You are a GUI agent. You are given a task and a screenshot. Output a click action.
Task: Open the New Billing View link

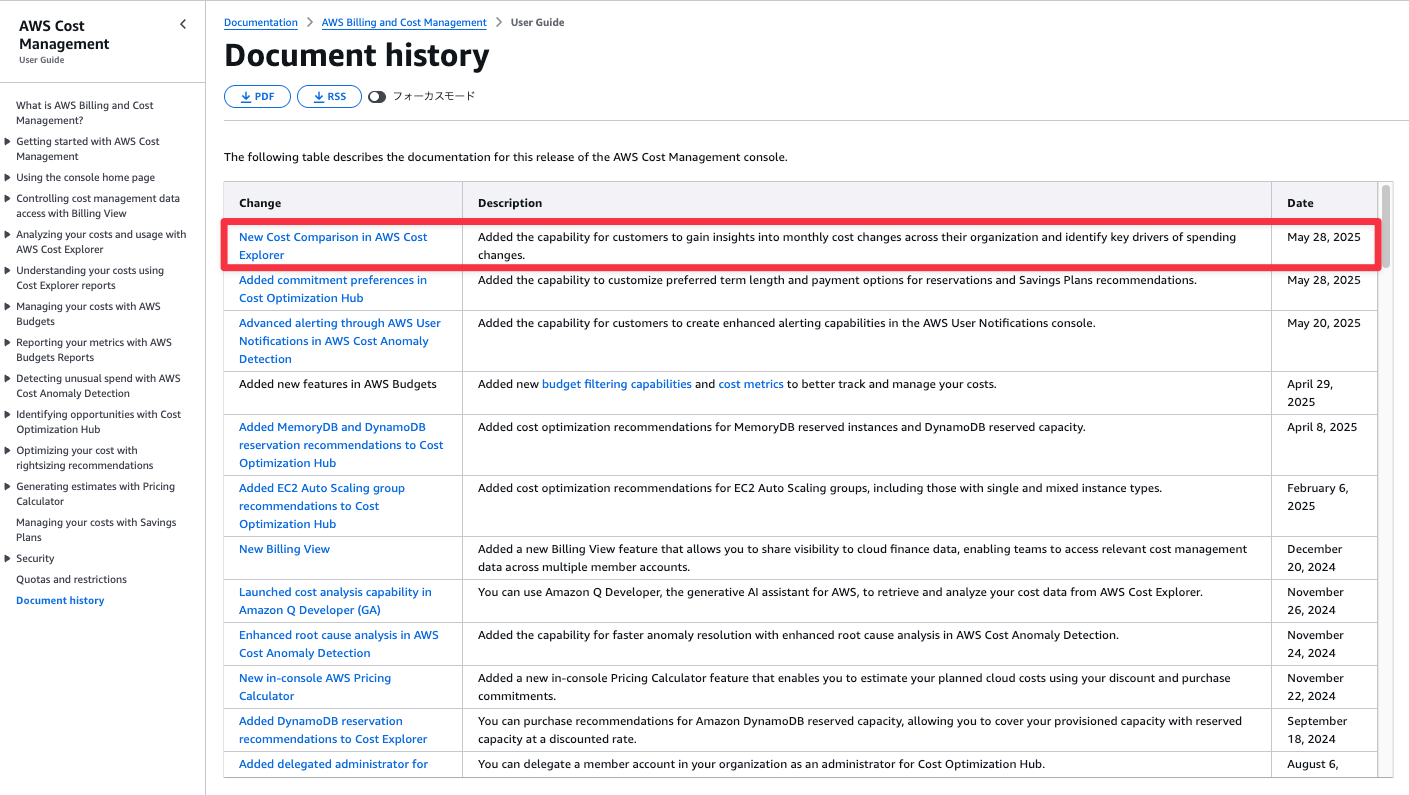click(x=284, y=549)
